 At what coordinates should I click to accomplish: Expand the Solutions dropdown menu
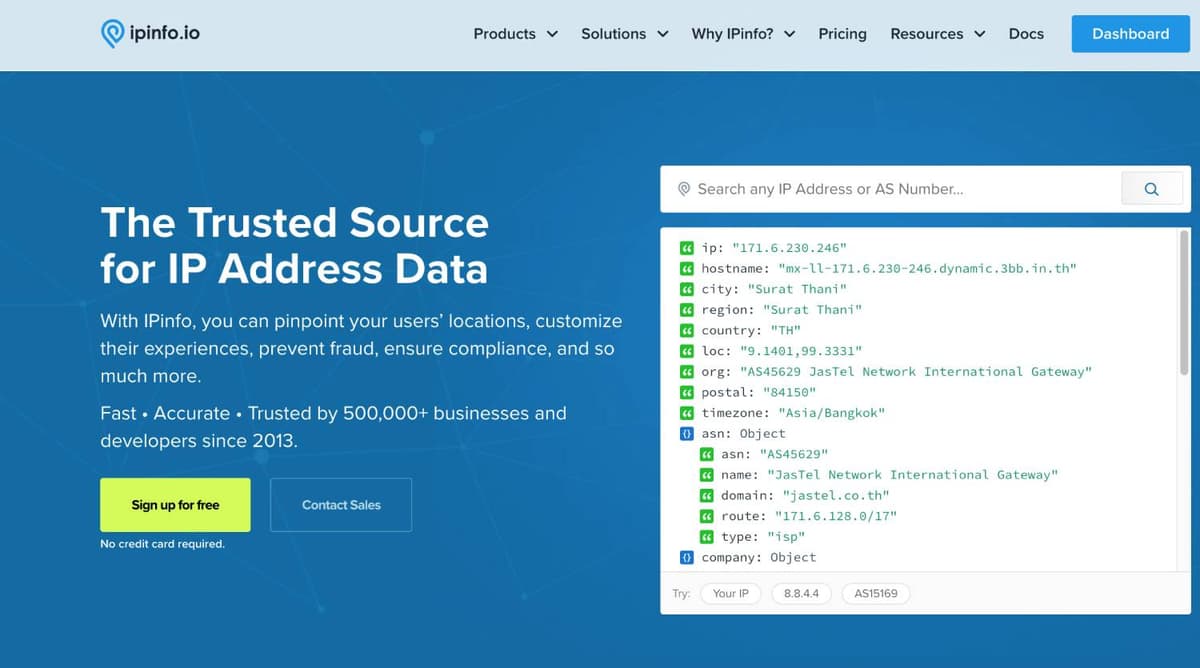coord(624,34)
